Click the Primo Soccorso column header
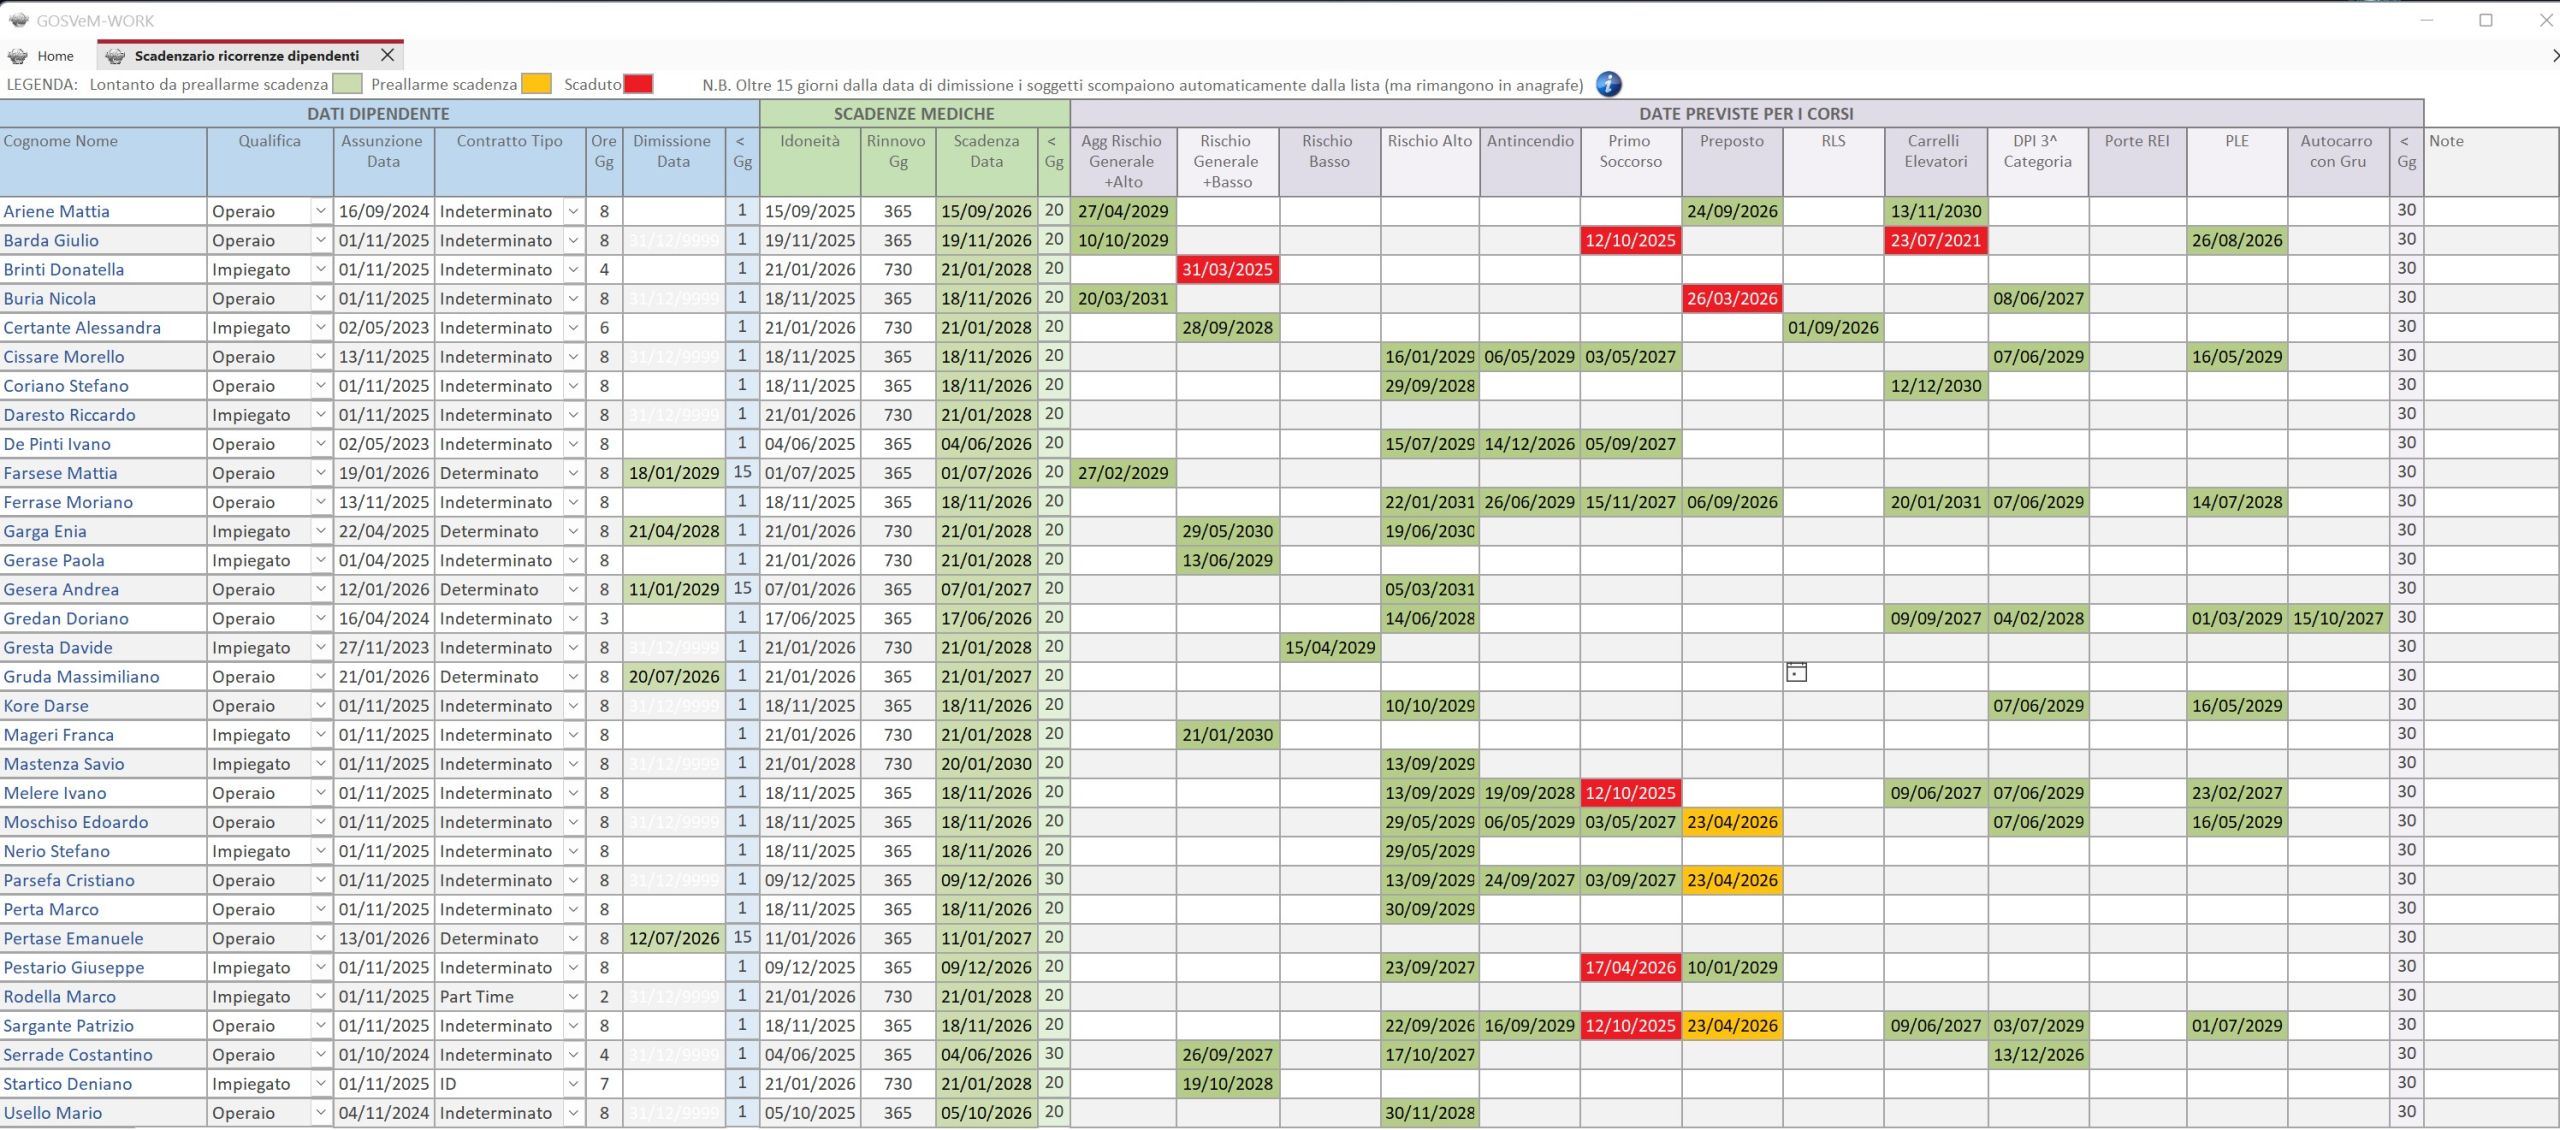The width and height of the screenshot is (2560, 1130). click(1630, 161)
